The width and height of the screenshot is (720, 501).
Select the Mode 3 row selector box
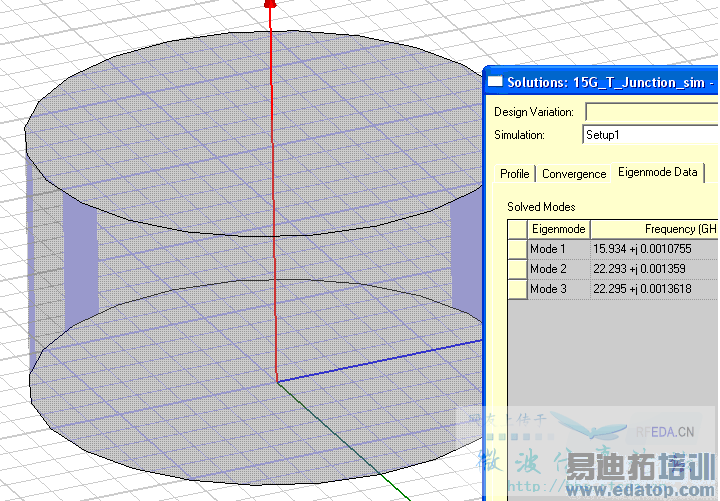point(517,289)
